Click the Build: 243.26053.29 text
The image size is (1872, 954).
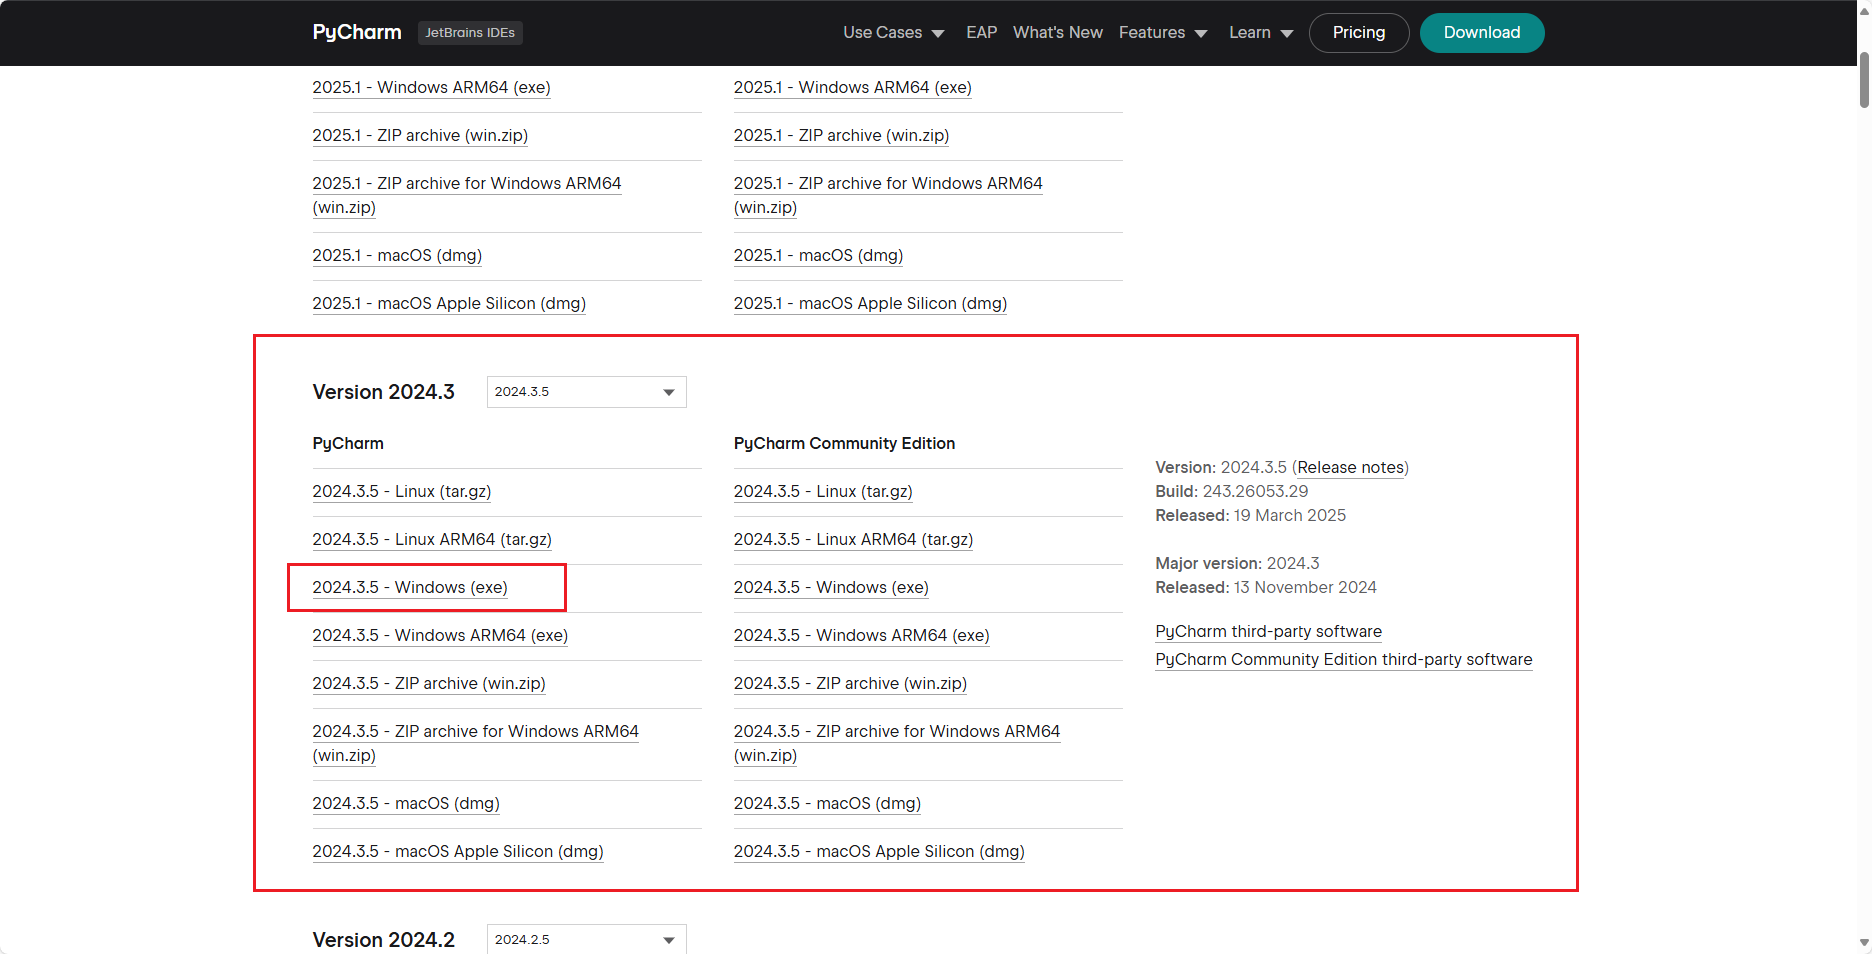[1232, 491]
